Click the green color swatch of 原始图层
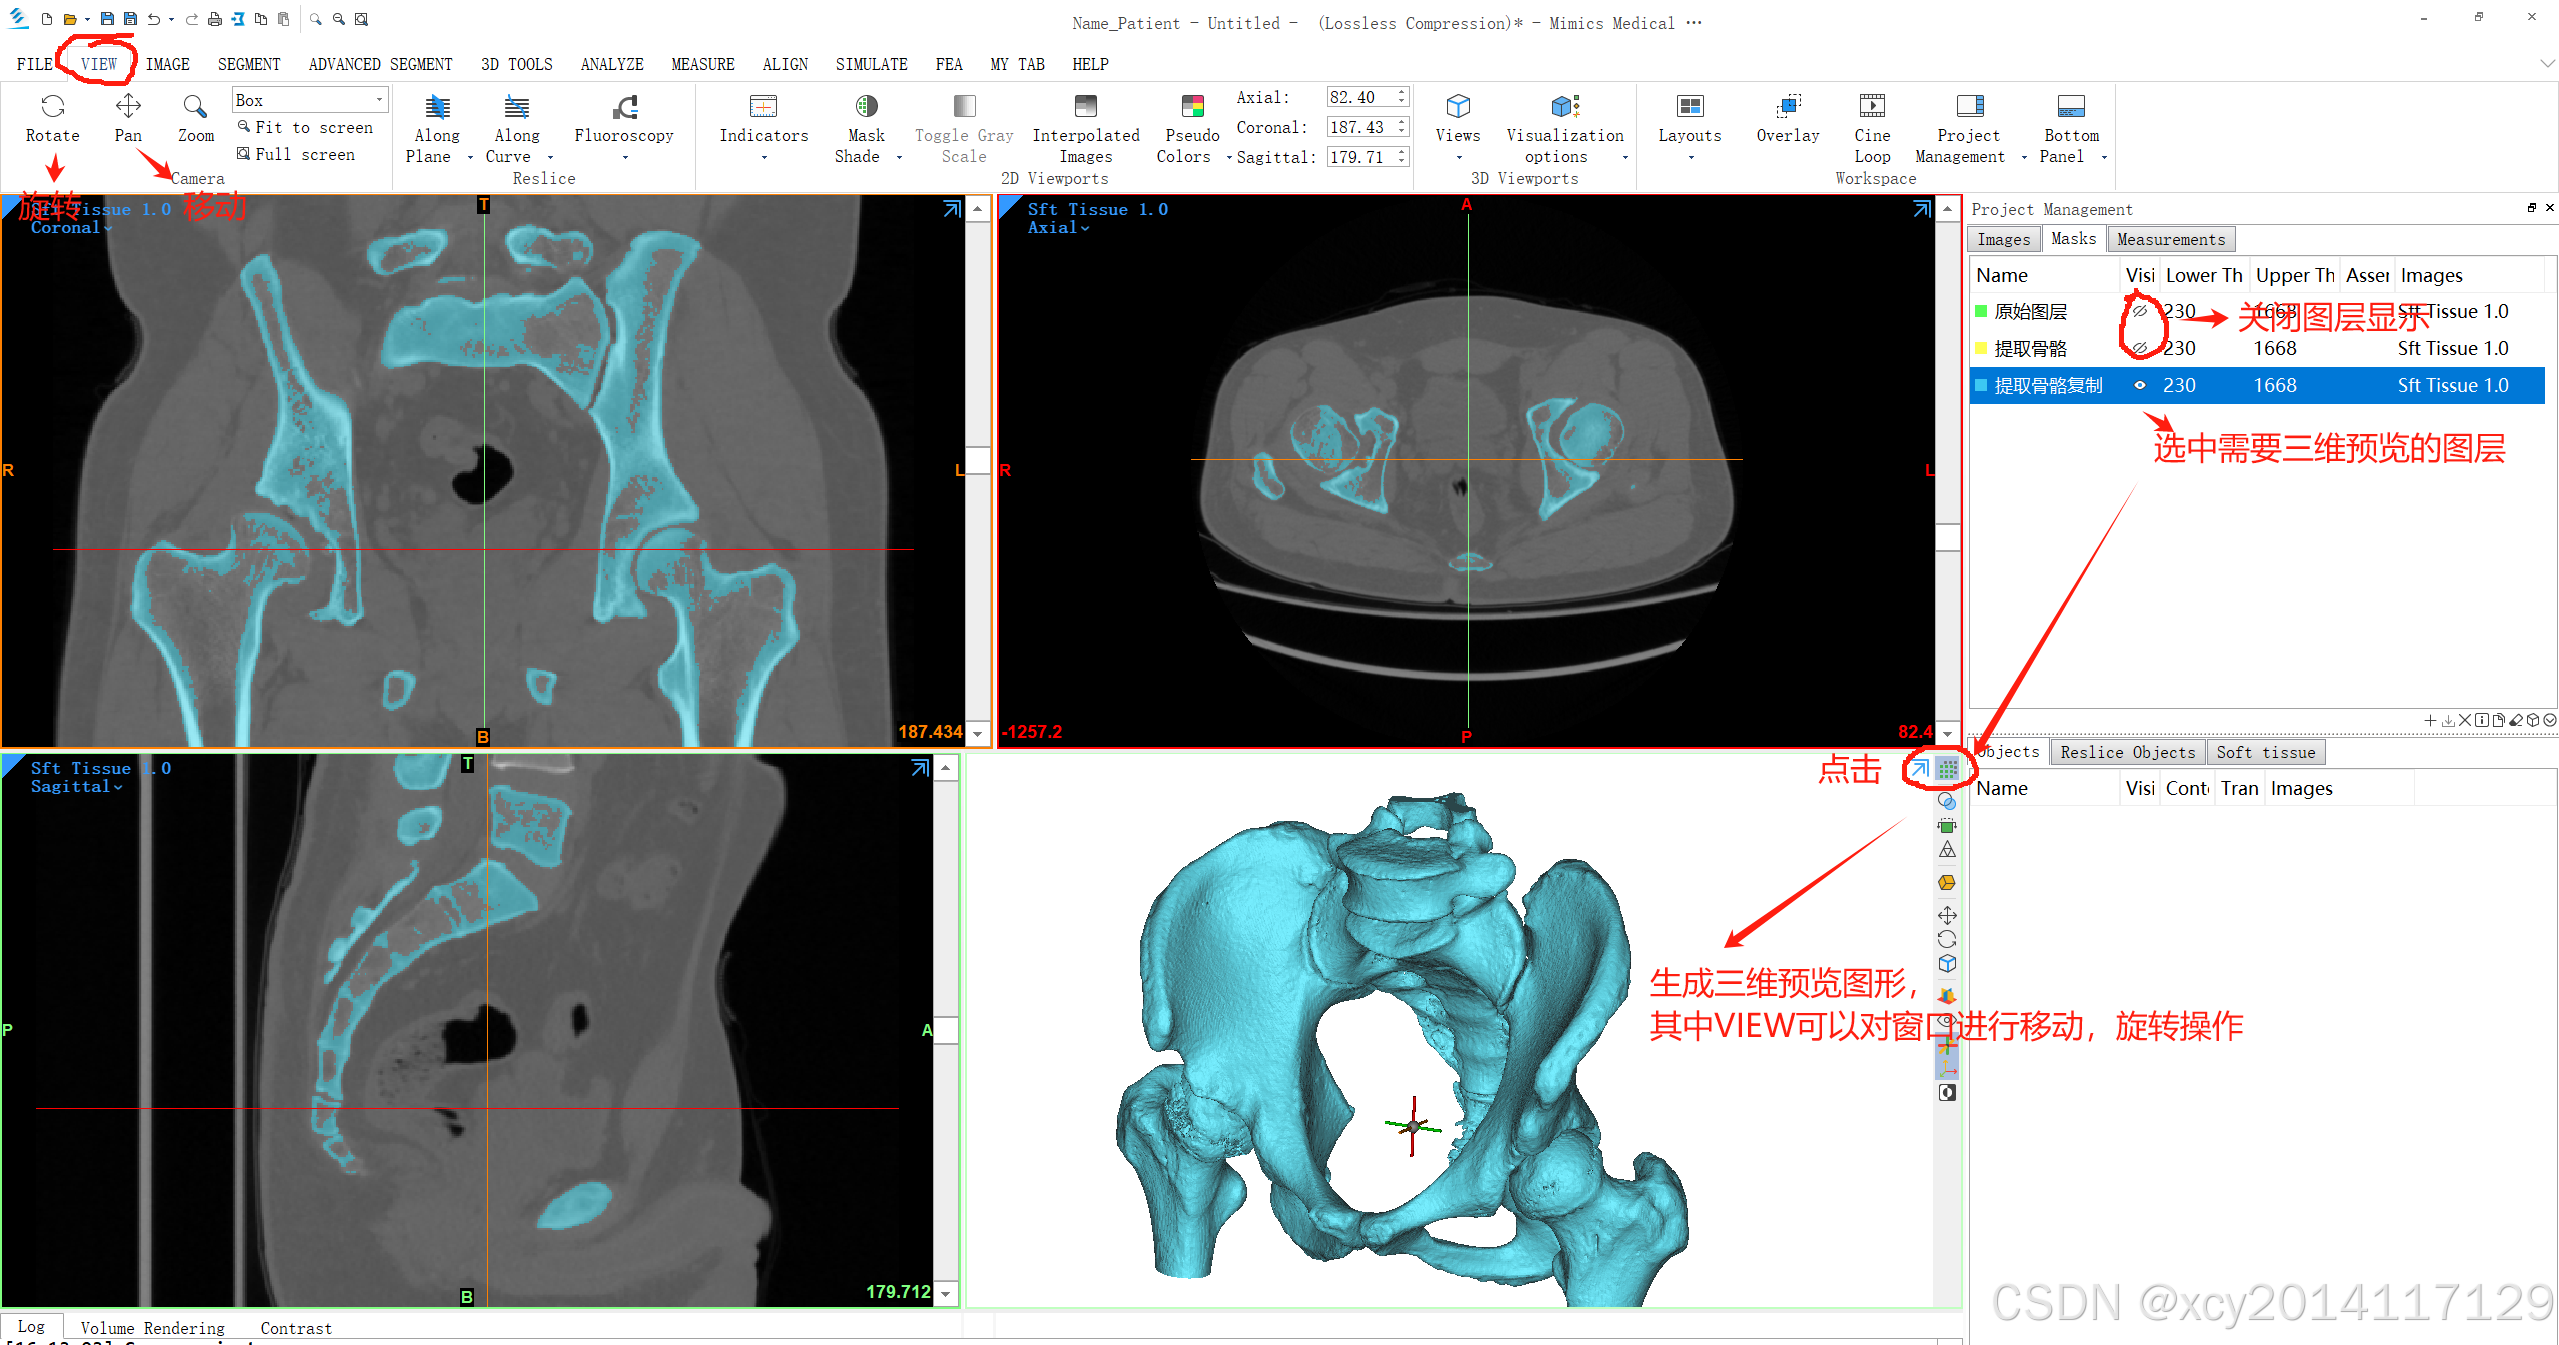Image resolution: width=2559 pixels, height=1345 pixels. pyautogui.click(x=1981, y=311)
